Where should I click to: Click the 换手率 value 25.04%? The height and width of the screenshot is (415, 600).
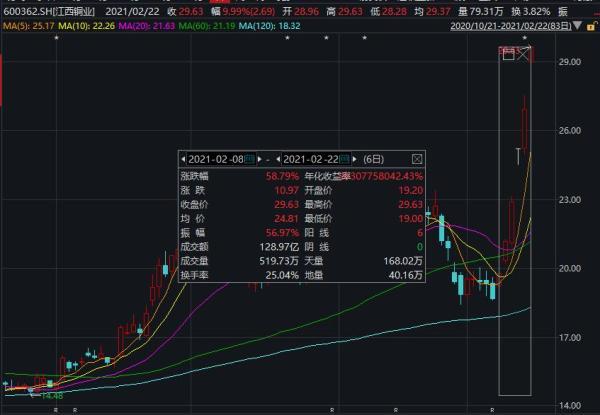(x=282, y=275)
